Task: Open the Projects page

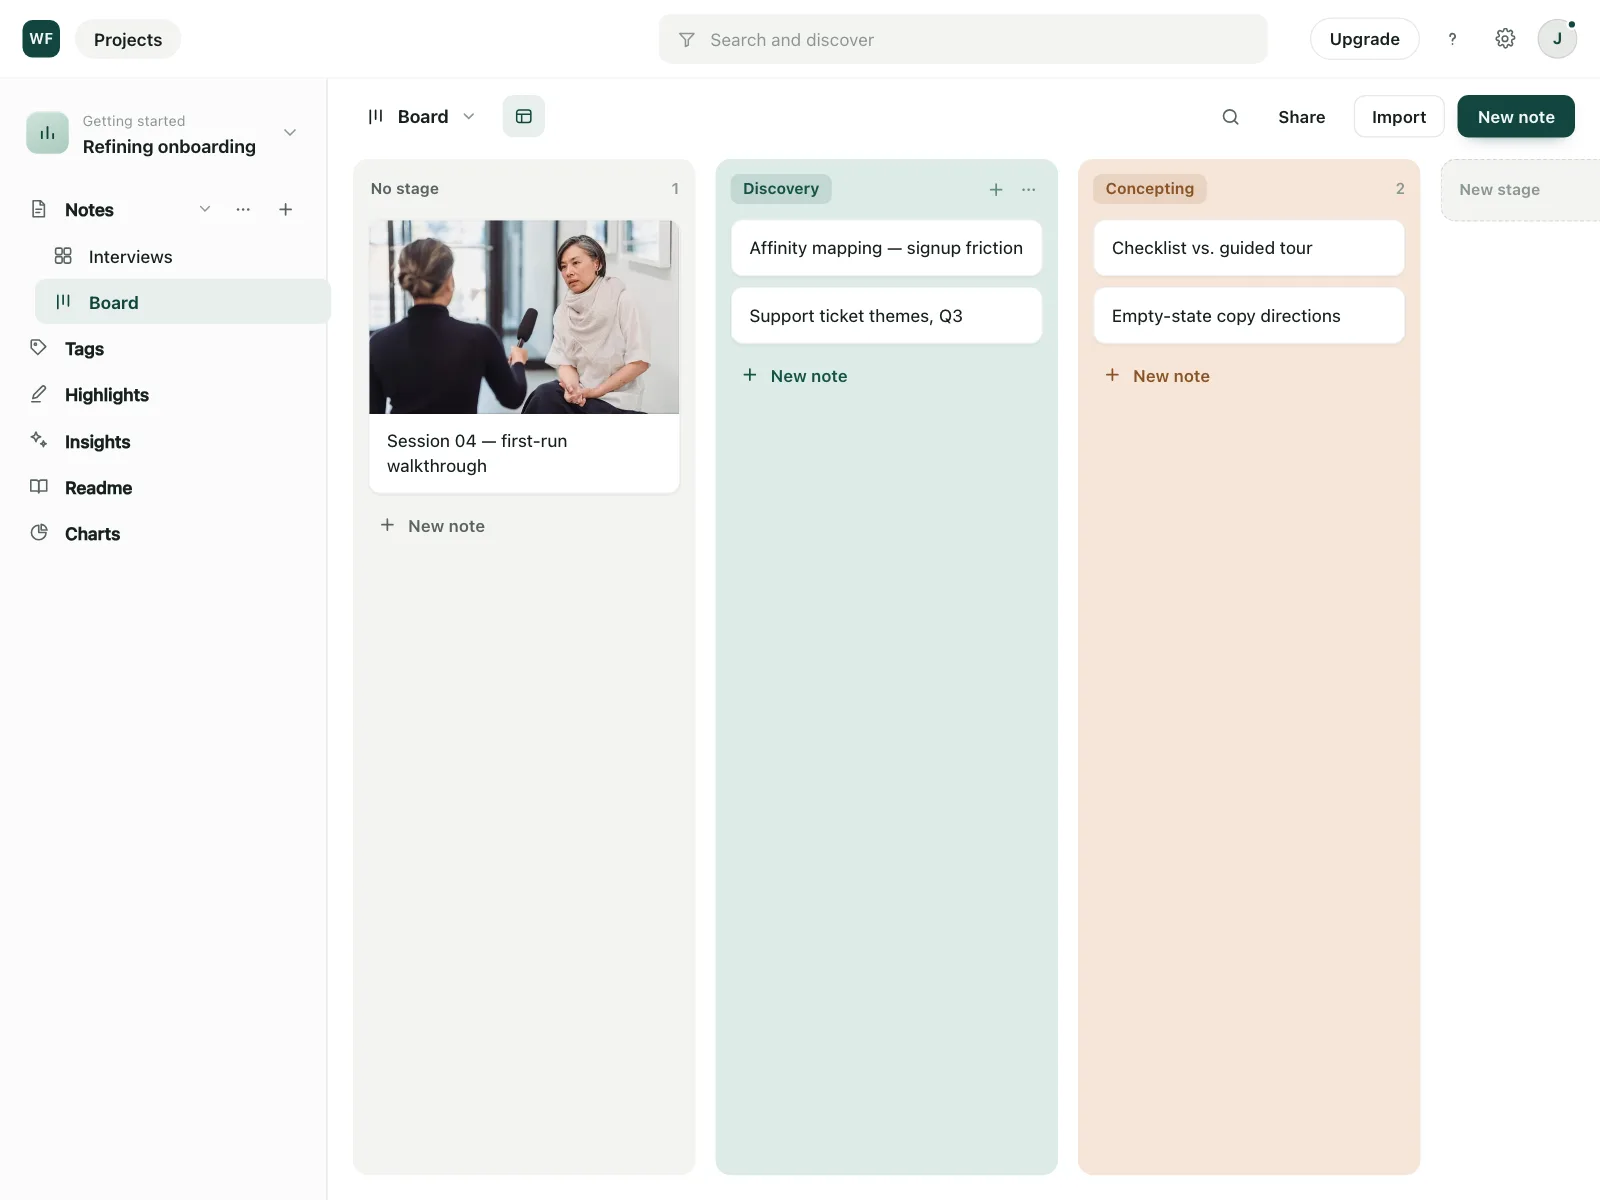Action: point(128,39)
